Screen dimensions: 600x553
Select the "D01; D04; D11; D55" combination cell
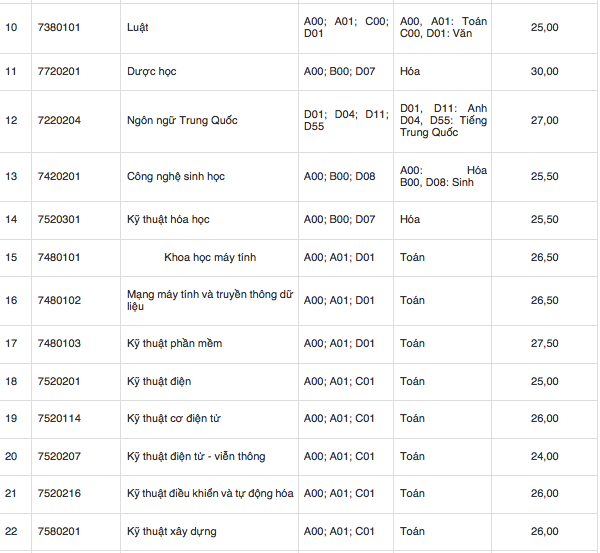tap(345, 121)
